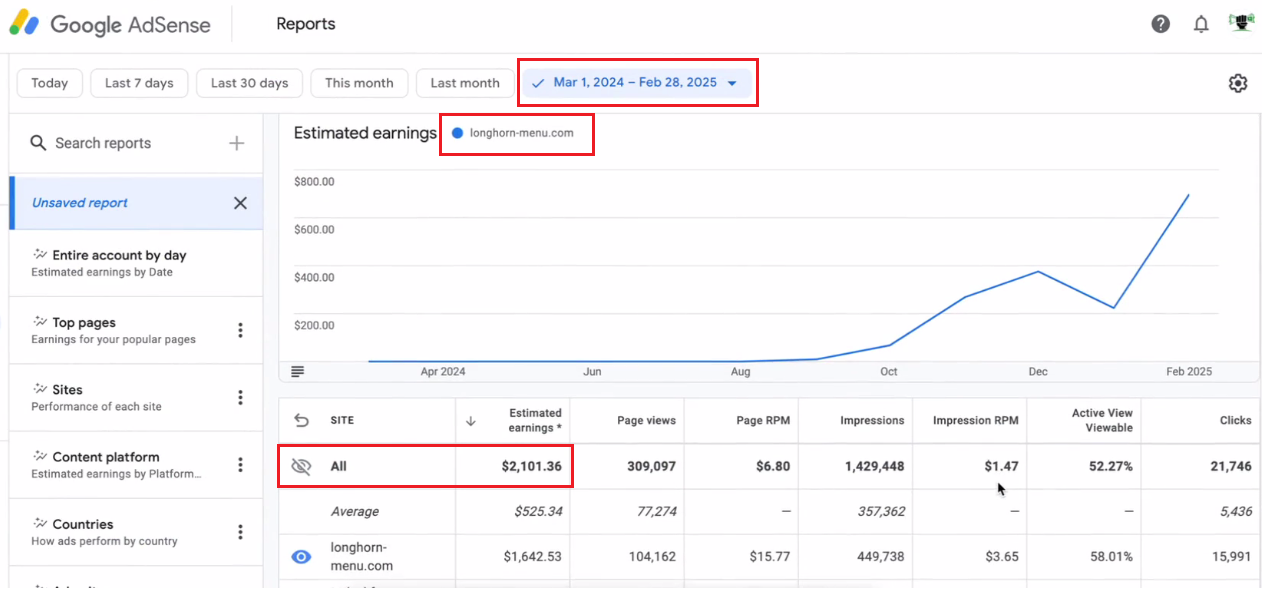Click the SITE column header

point(342,421)
